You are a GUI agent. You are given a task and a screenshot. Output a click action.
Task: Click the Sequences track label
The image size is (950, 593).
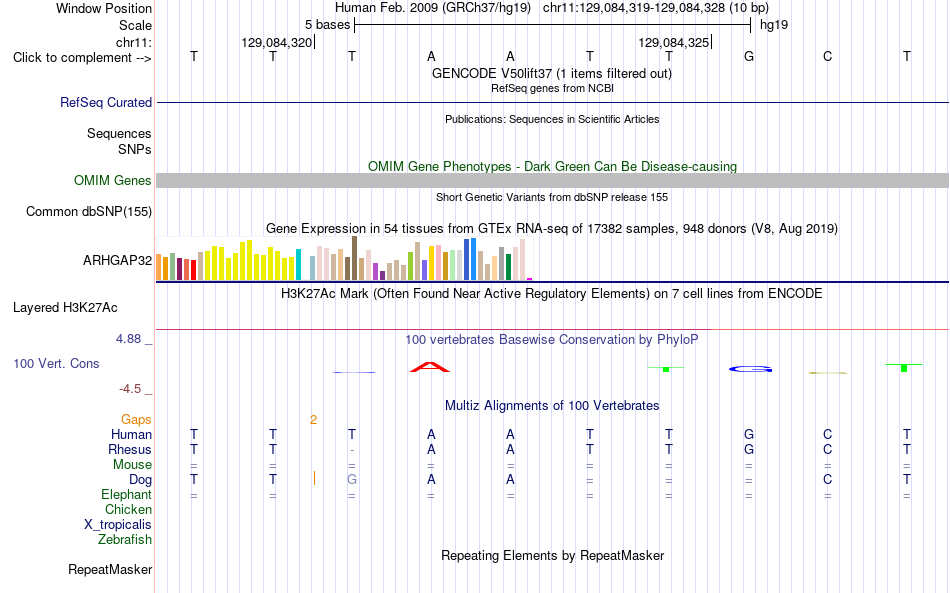click(119, 133)
